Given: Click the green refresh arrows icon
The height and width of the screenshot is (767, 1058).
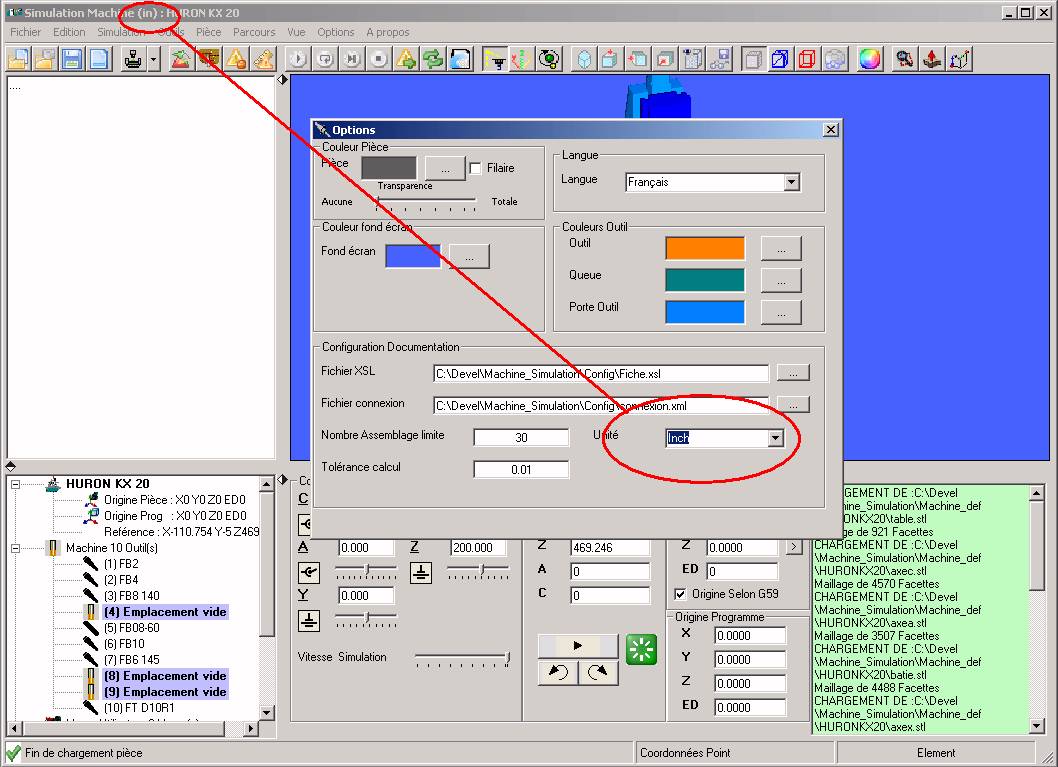Looking at the screenshot, I should 433,59.
